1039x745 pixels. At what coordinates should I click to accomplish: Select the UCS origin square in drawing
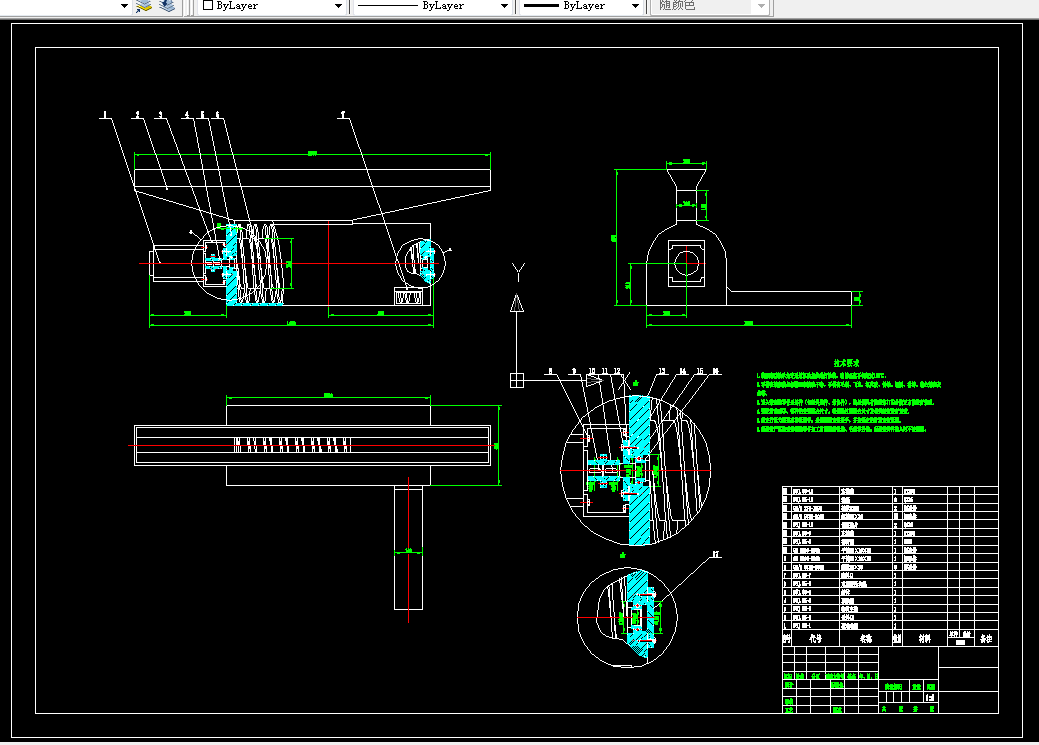(x=517, y=380)
